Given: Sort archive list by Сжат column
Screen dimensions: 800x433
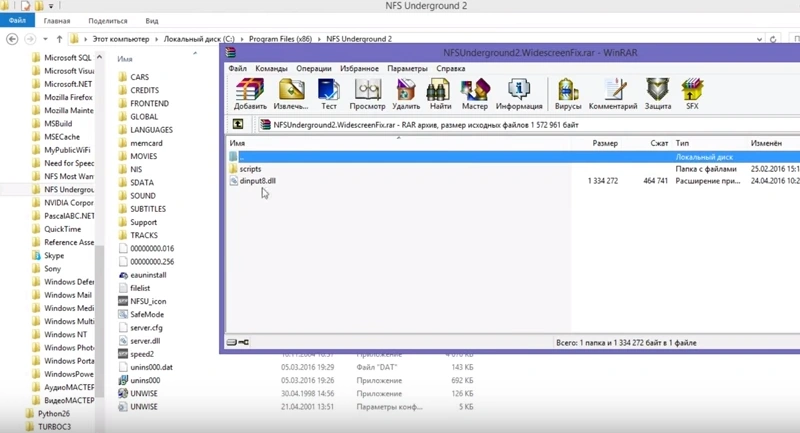Looking at the screenshot, I should tap(659, 143).
